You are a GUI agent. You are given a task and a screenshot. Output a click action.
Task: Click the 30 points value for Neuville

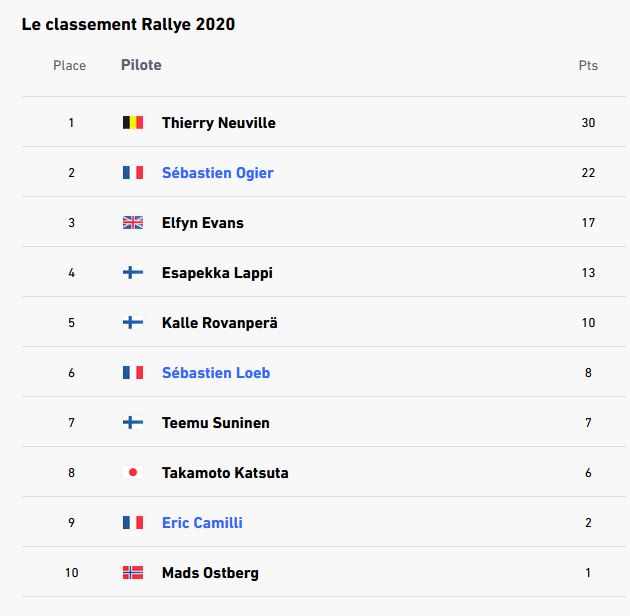(x=588, y=123)
